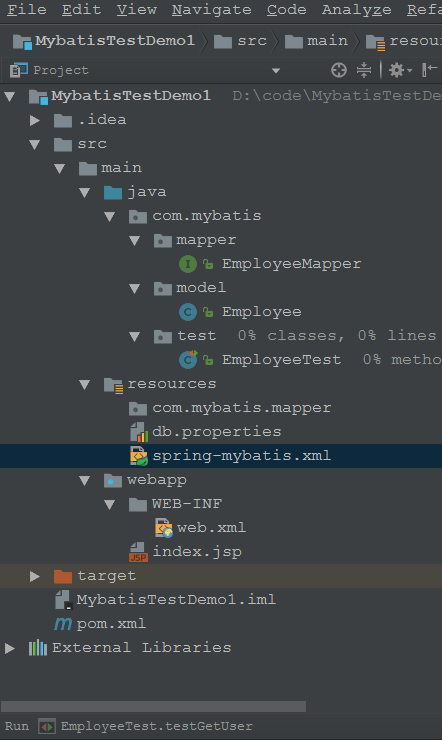Screen dimensions: 442x740
Task: Click the resources folder icon in tree
Action: [113, 385]
